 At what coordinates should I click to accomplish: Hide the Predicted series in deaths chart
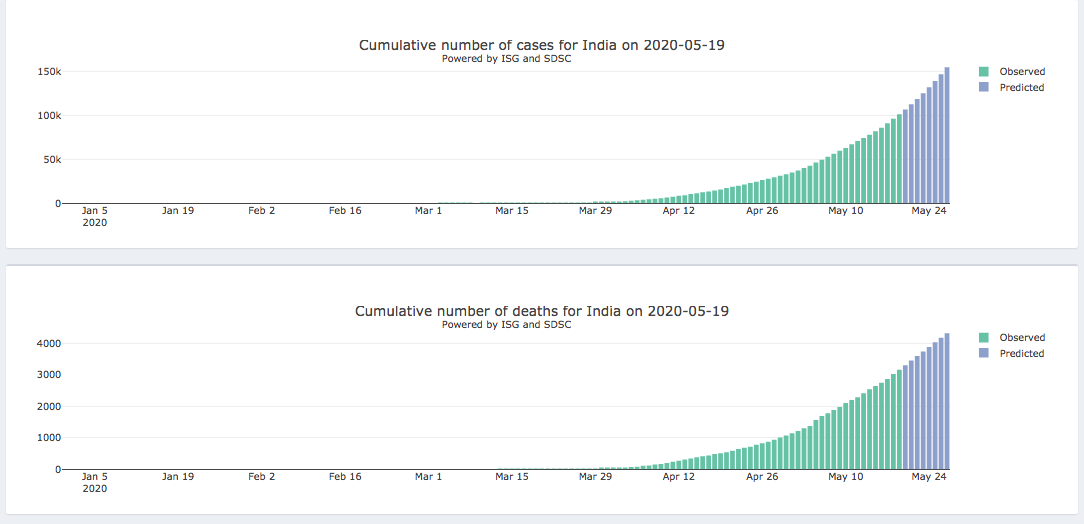pos(1021,354)
